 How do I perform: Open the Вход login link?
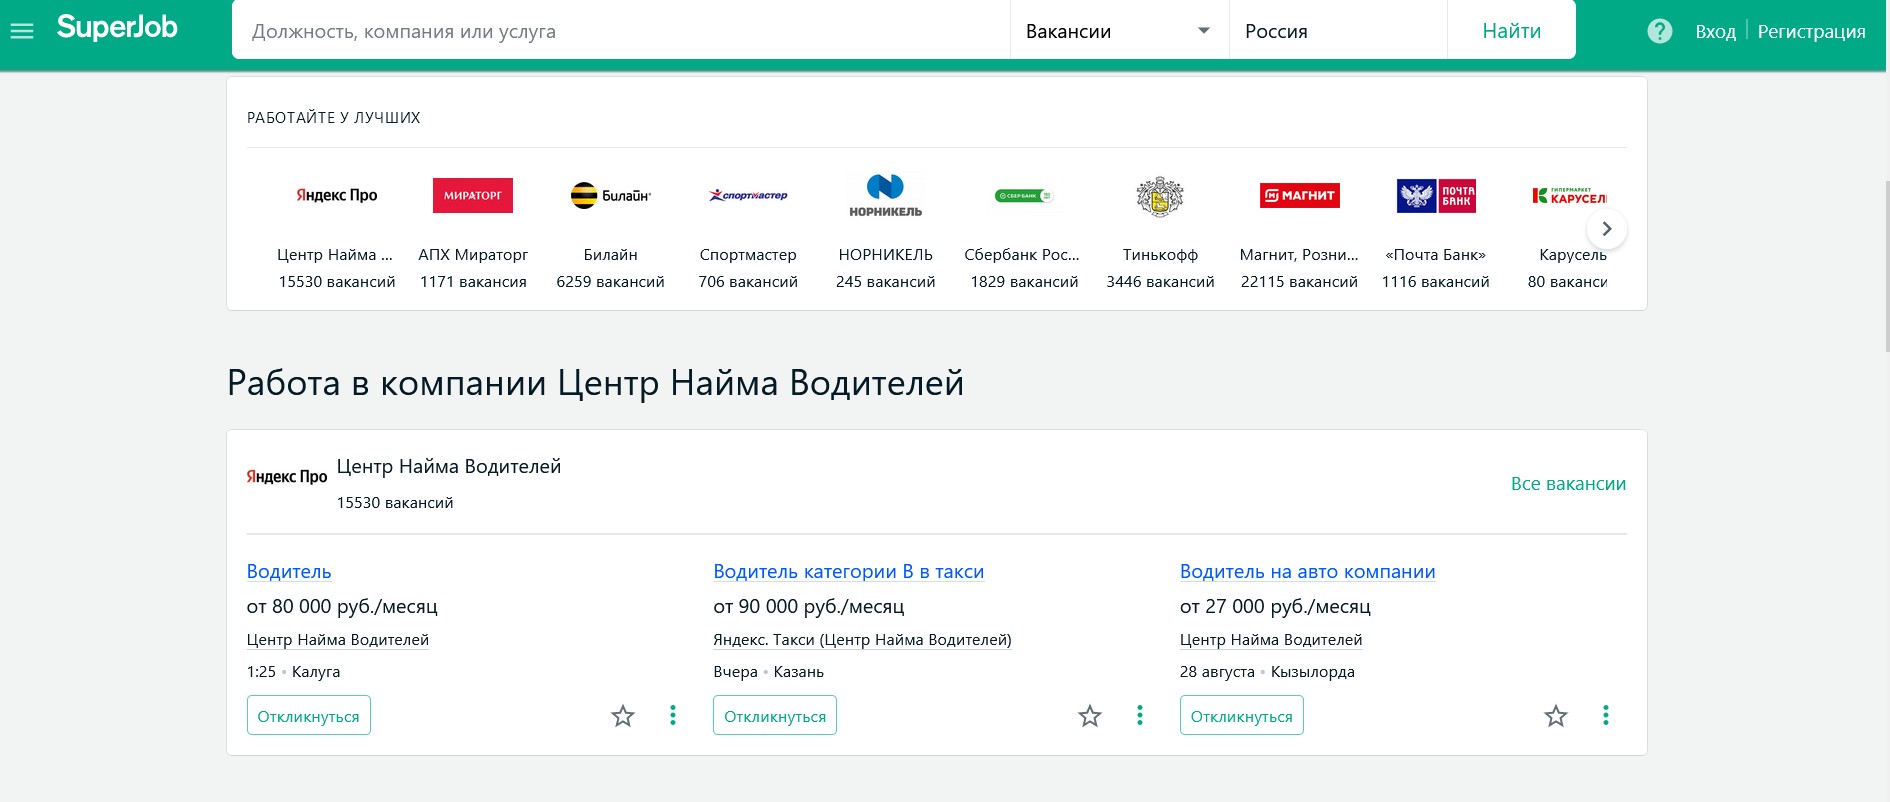point(1715,32)
